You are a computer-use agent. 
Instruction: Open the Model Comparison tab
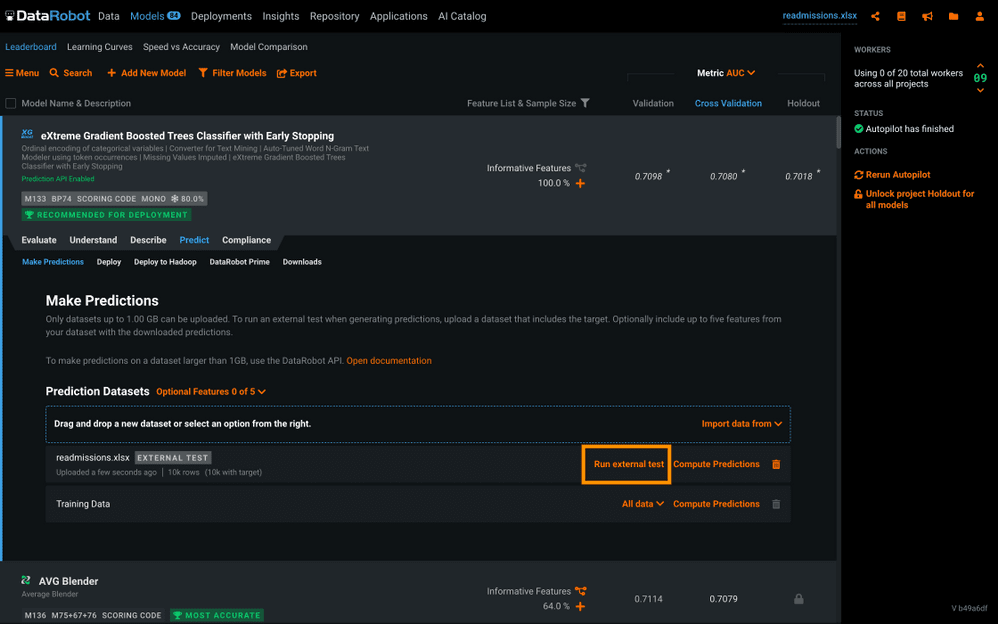click(269, 47)
